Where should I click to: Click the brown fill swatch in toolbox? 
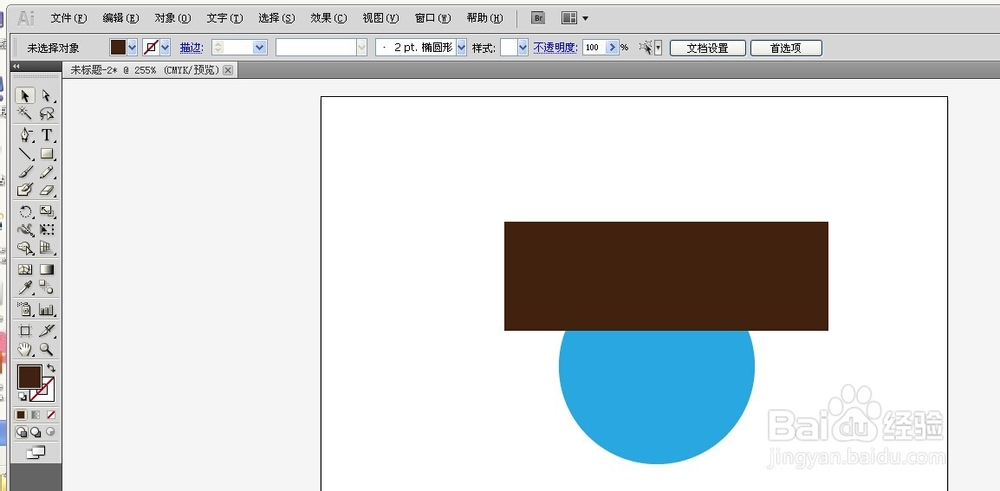pyautogui.click(x=28, y=376)
